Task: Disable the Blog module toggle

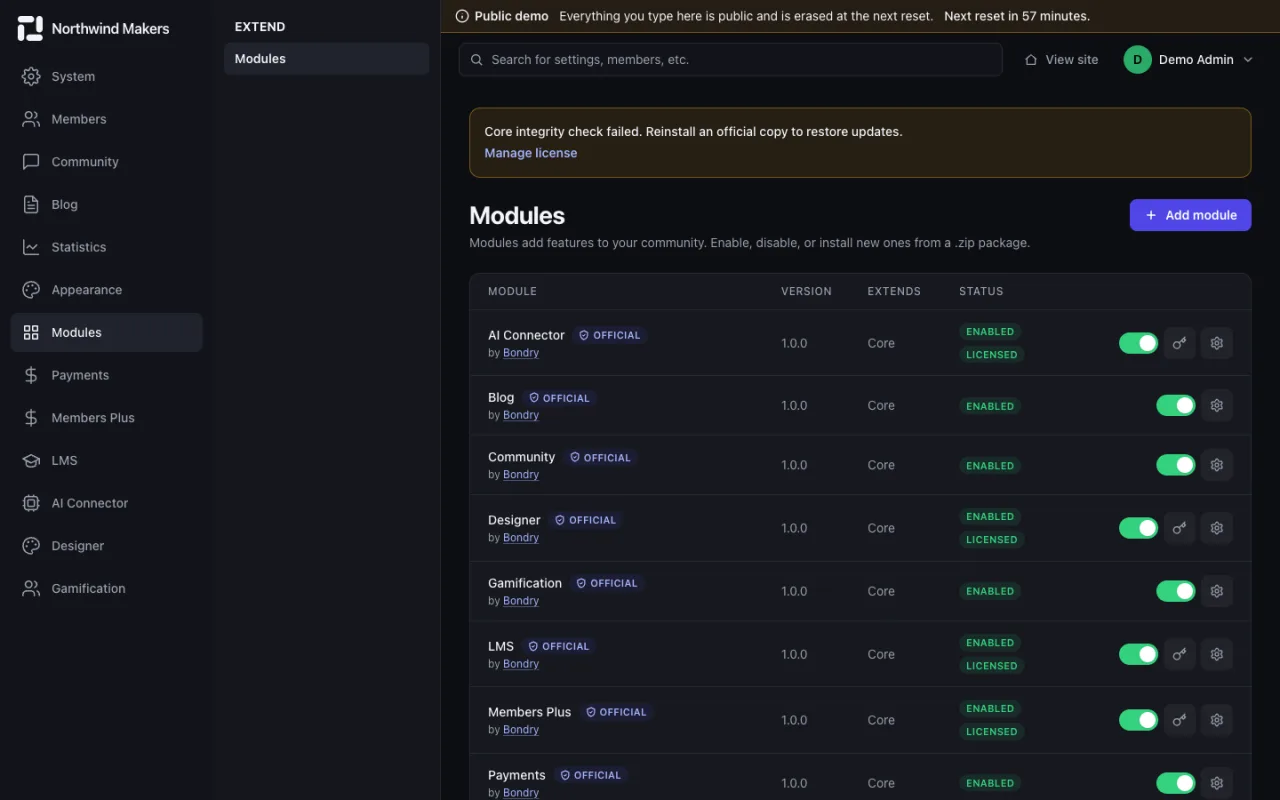Action: point(1176,405)
